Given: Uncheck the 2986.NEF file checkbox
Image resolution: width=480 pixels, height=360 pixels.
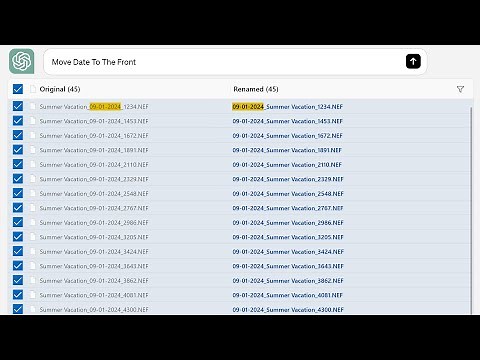Looking at the screenshot, I should pos(18,222).
